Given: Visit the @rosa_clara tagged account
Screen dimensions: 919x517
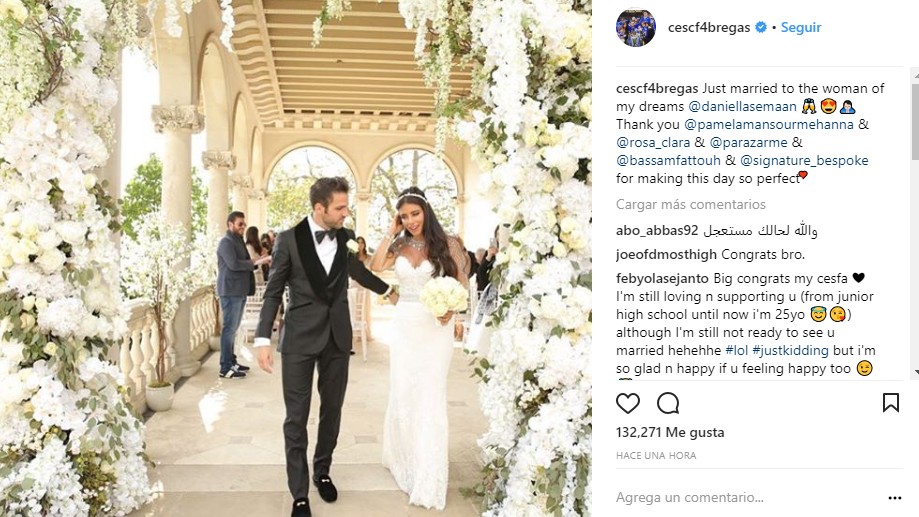Looking at the screenshot, I should (x=653, y=142).
